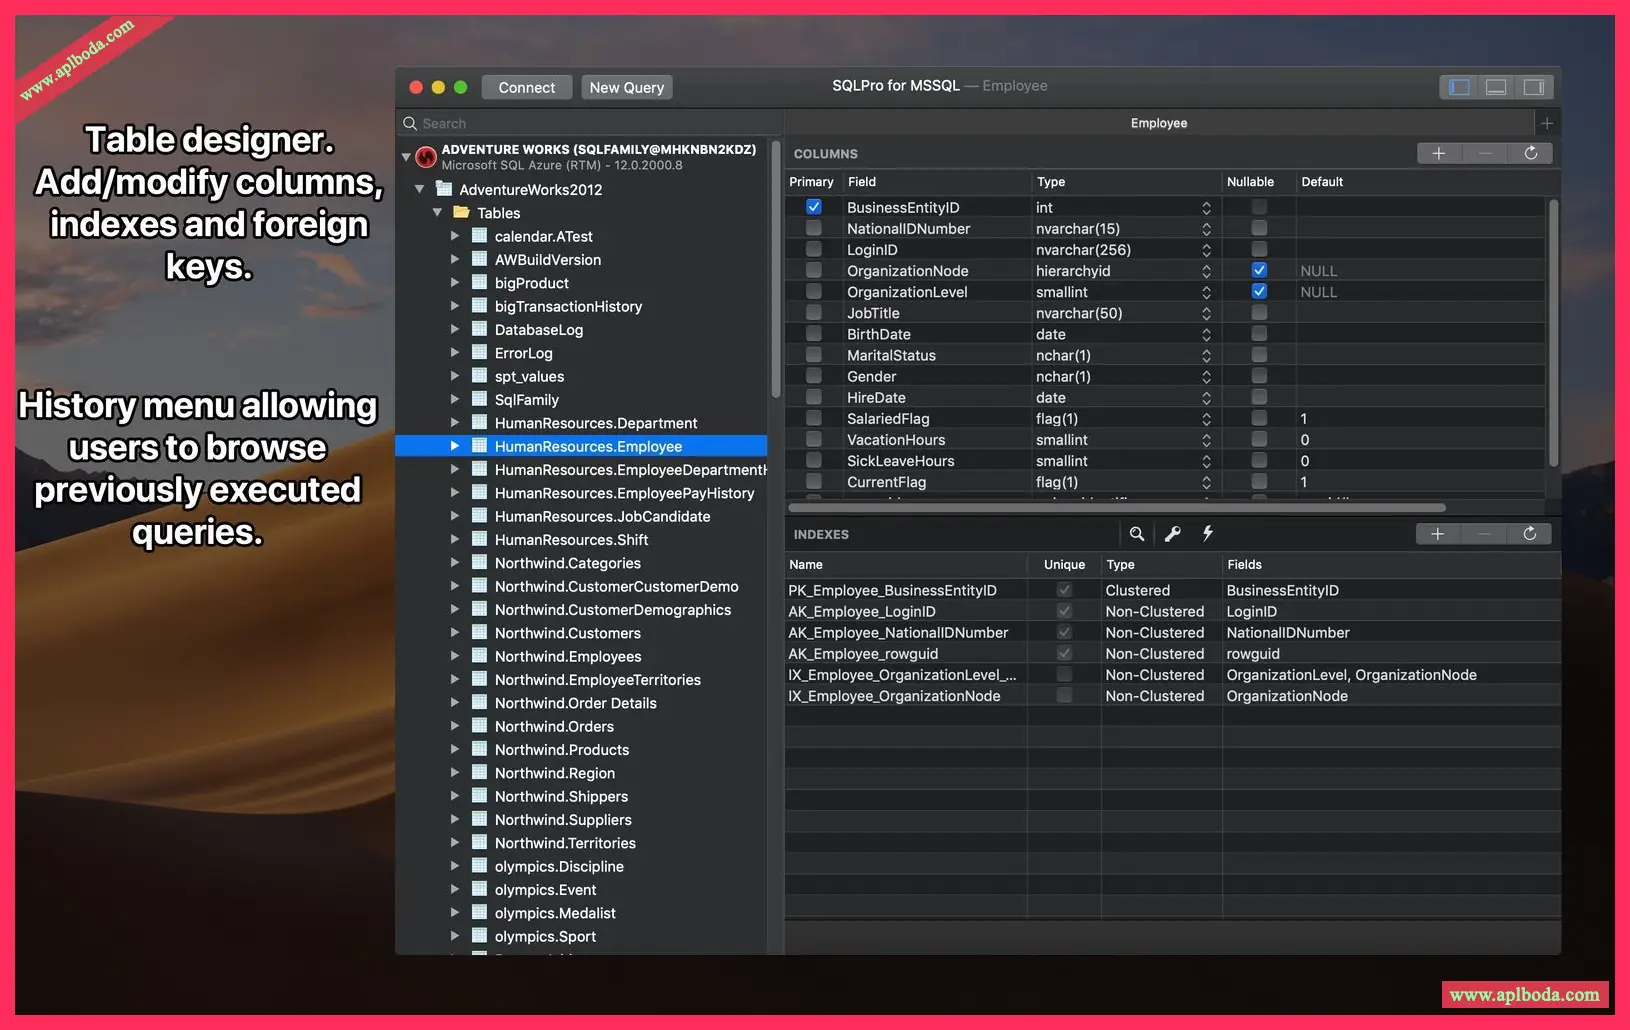Uncheck Nullable for OrganizationNode

[1259, 270]
